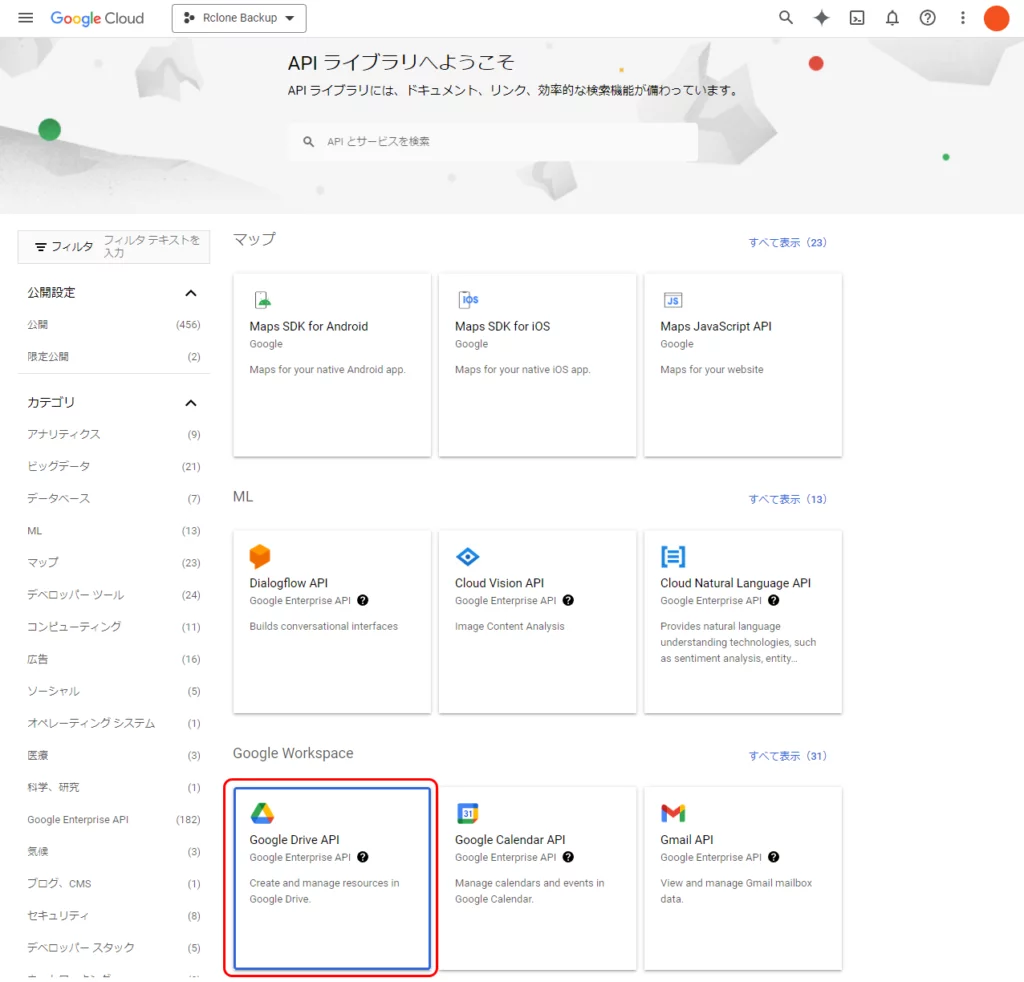The height and width of the screenshot is (982, 1024).
Task: Open the Cloud Natural Language API card
Action: 743,622
